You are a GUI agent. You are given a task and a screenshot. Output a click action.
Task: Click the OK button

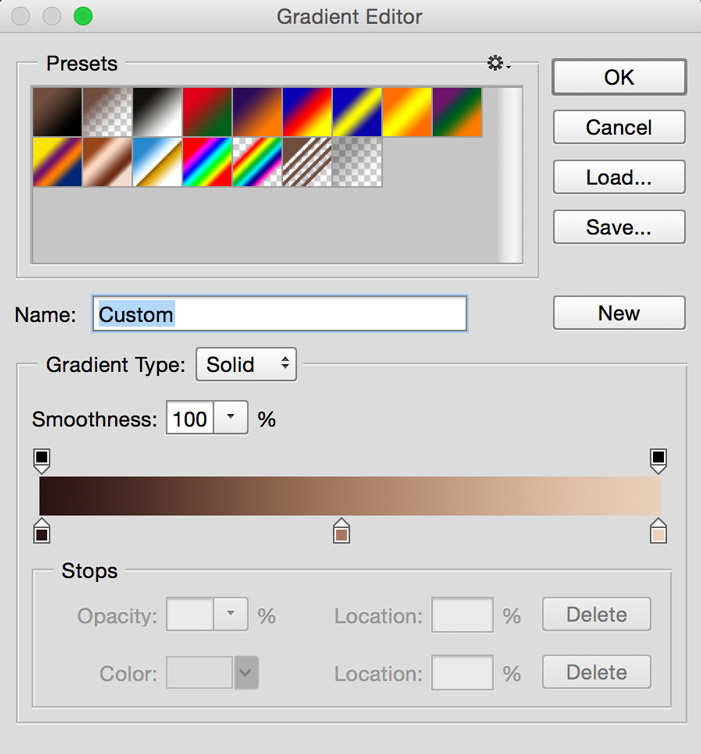(x=619, y=77)
